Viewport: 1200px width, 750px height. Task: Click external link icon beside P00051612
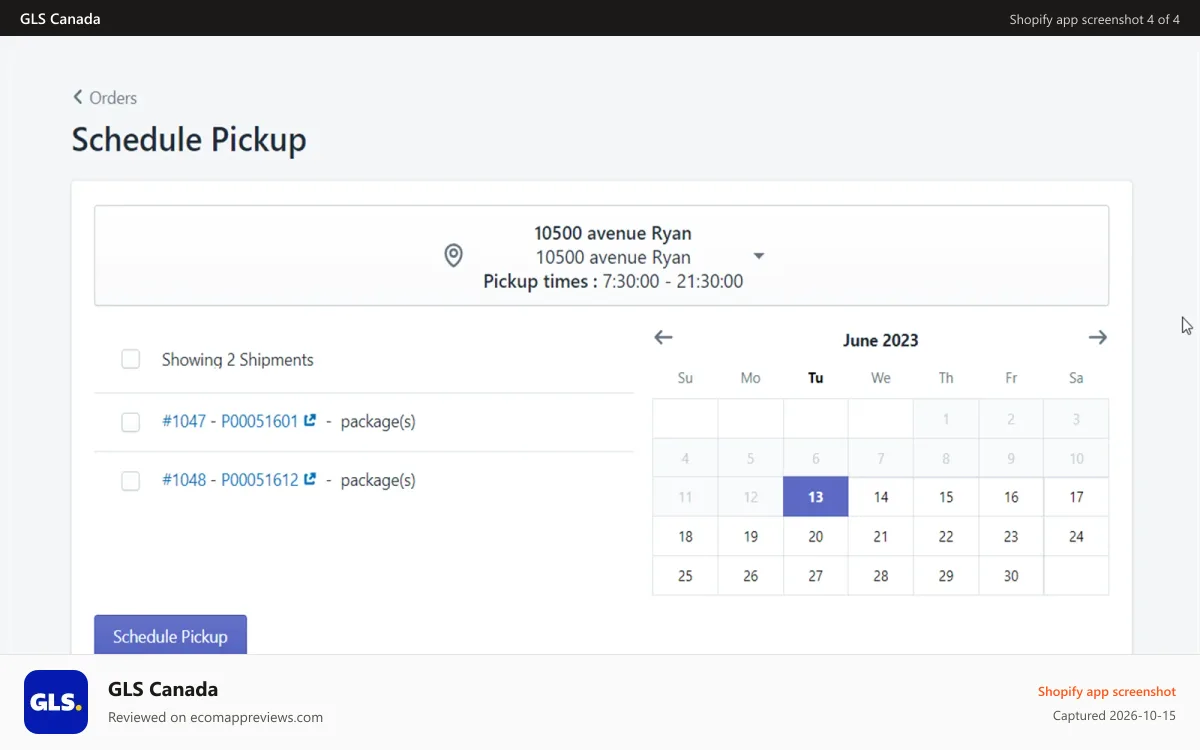310,479
